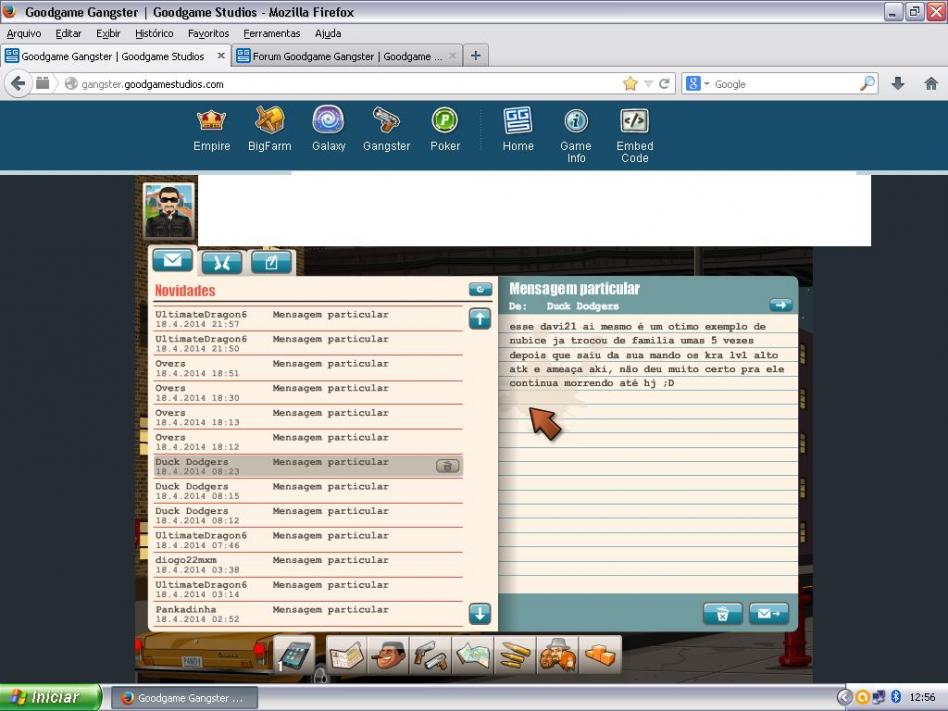Image resolution: width=948 pixels, height=711 pixels.
Task: Open UltimateDragon6 message from 21:57
Action: 308,319
